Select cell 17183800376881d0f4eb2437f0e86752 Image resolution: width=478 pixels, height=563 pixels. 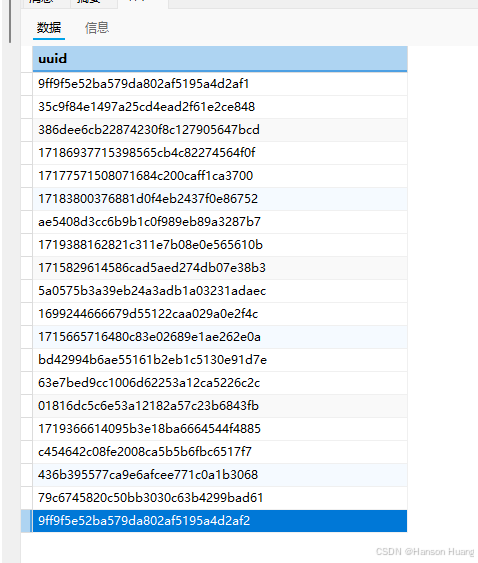click(x=220, y=199)
